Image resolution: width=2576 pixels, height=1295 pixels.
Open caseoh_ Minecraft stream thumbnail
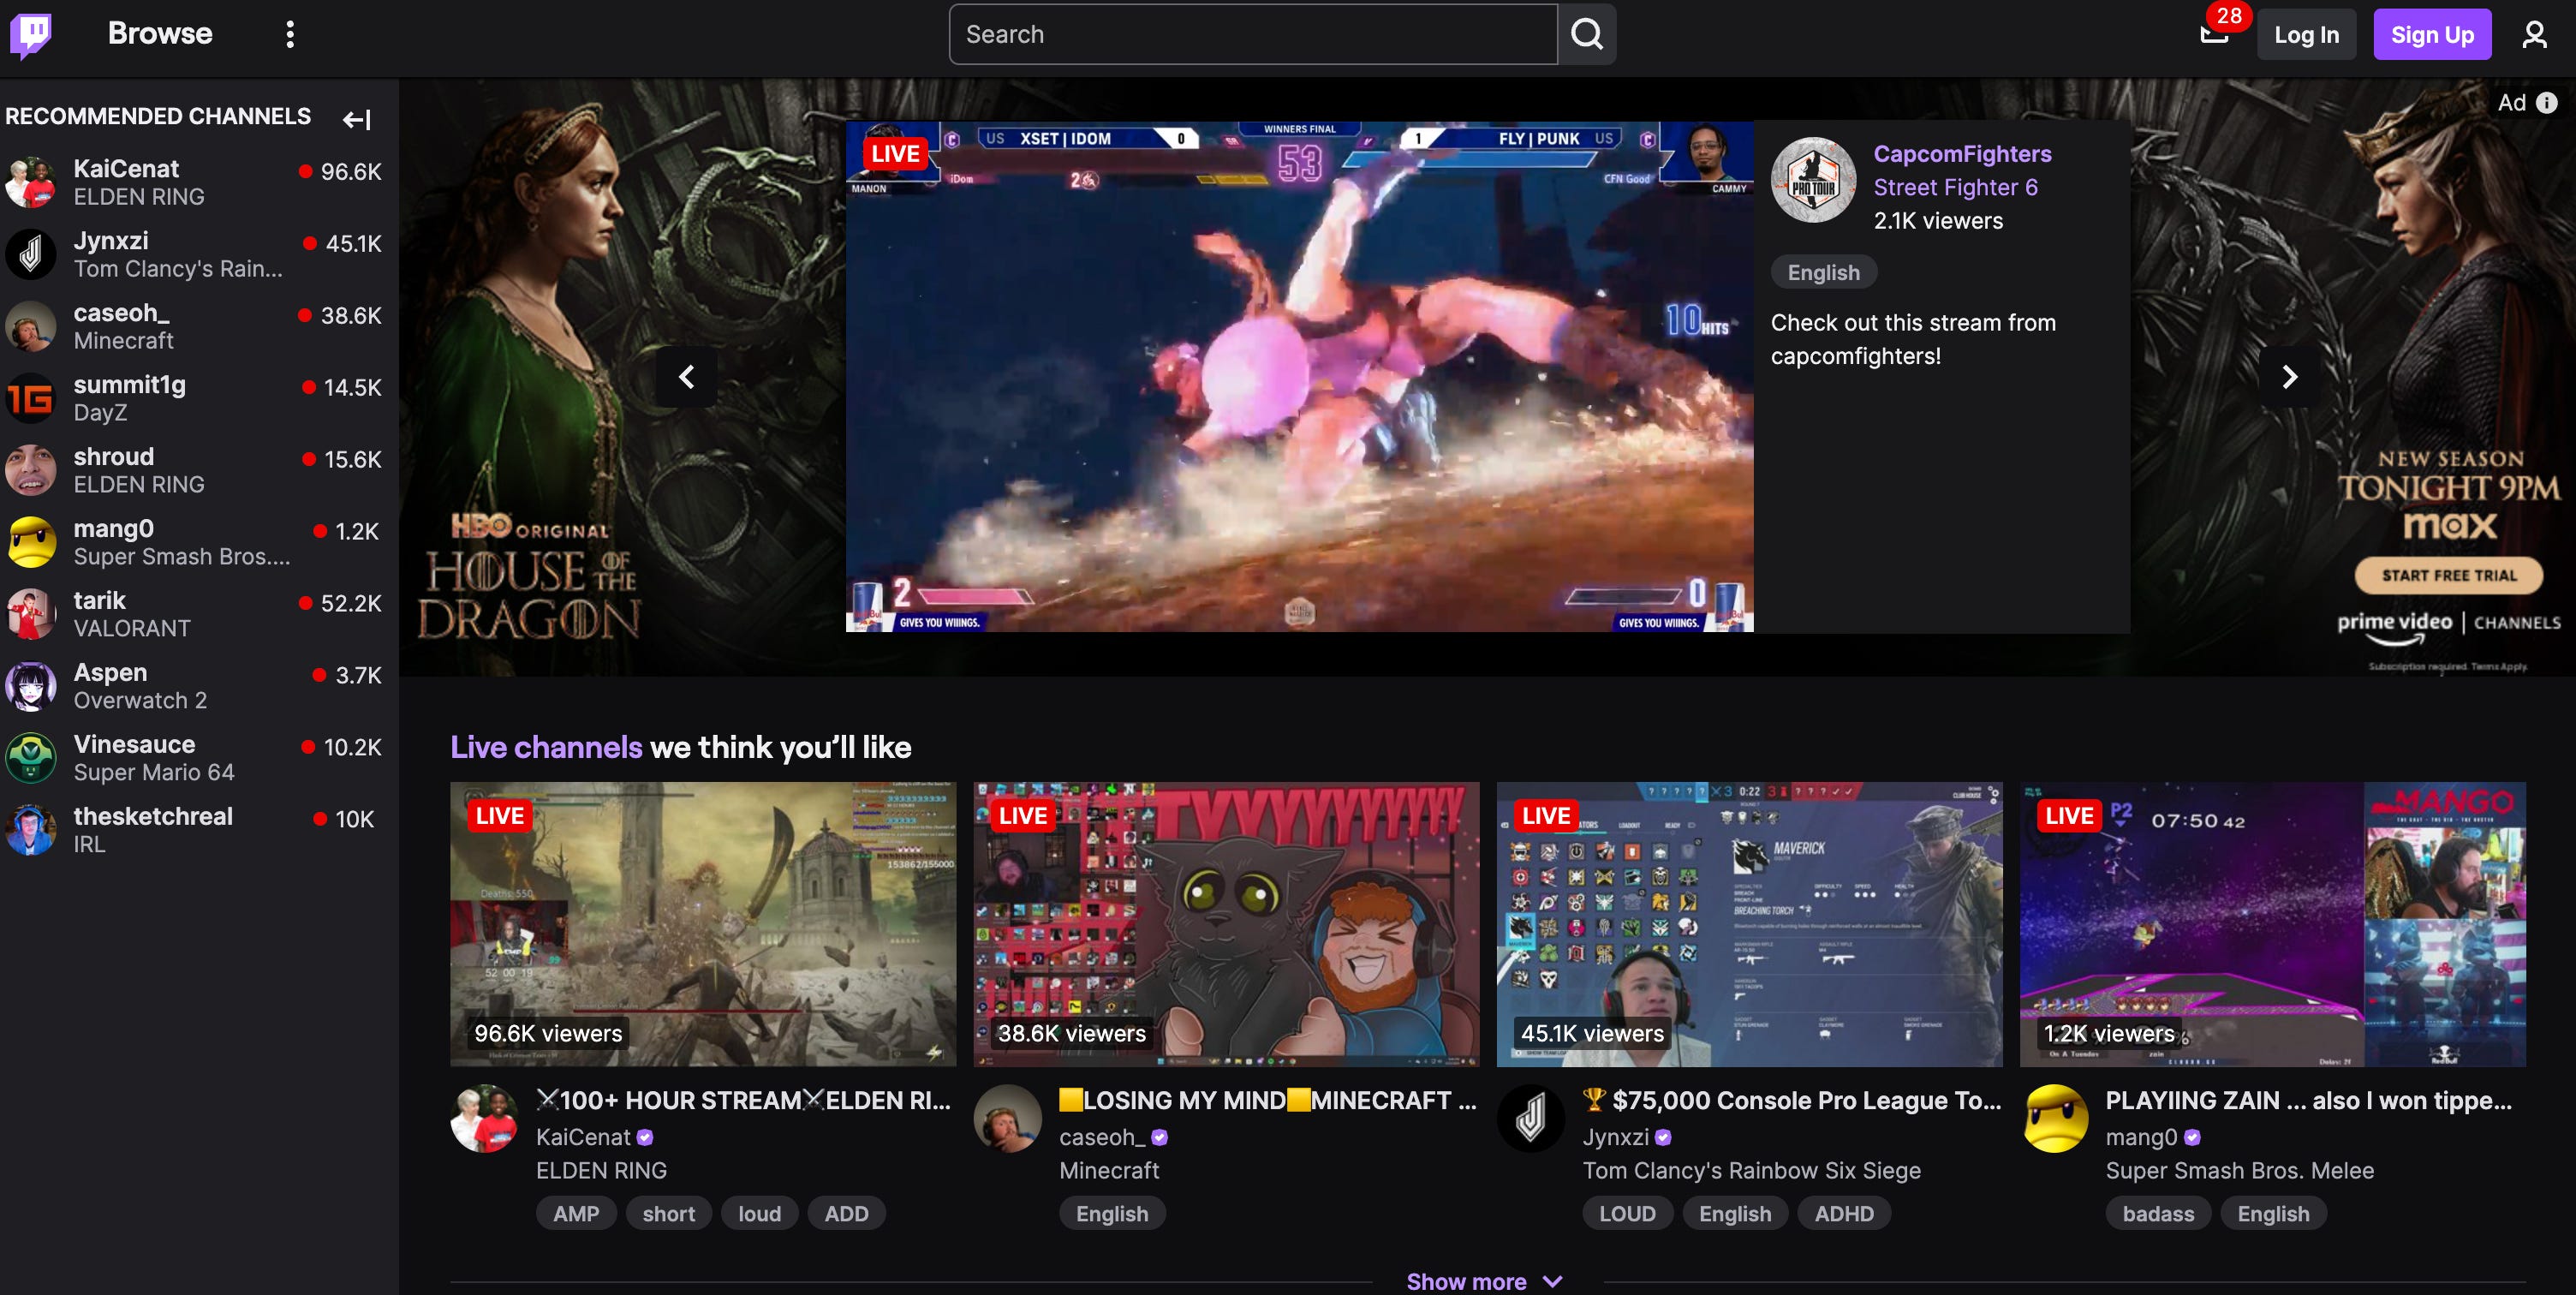(1226, 923)
